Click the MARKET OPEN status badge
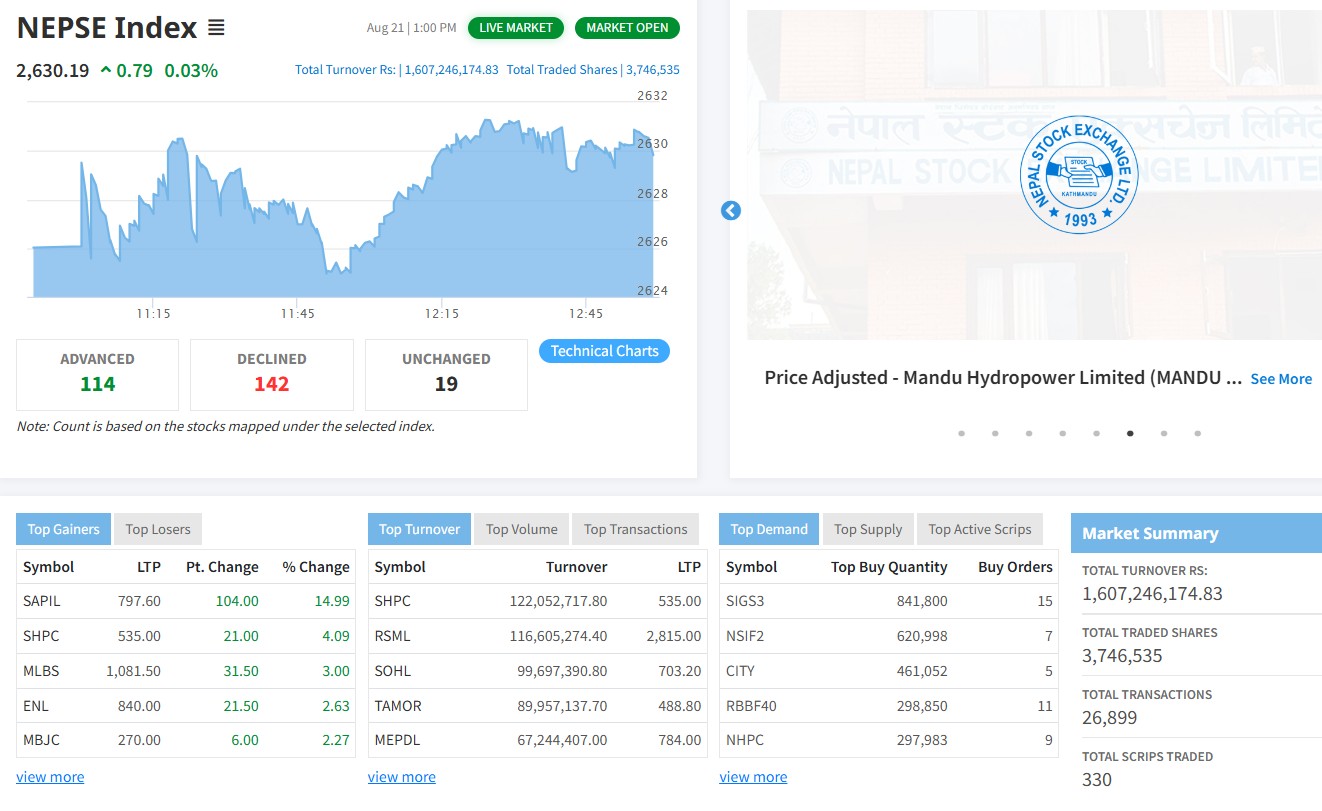1322x811 pixels. 627,28
